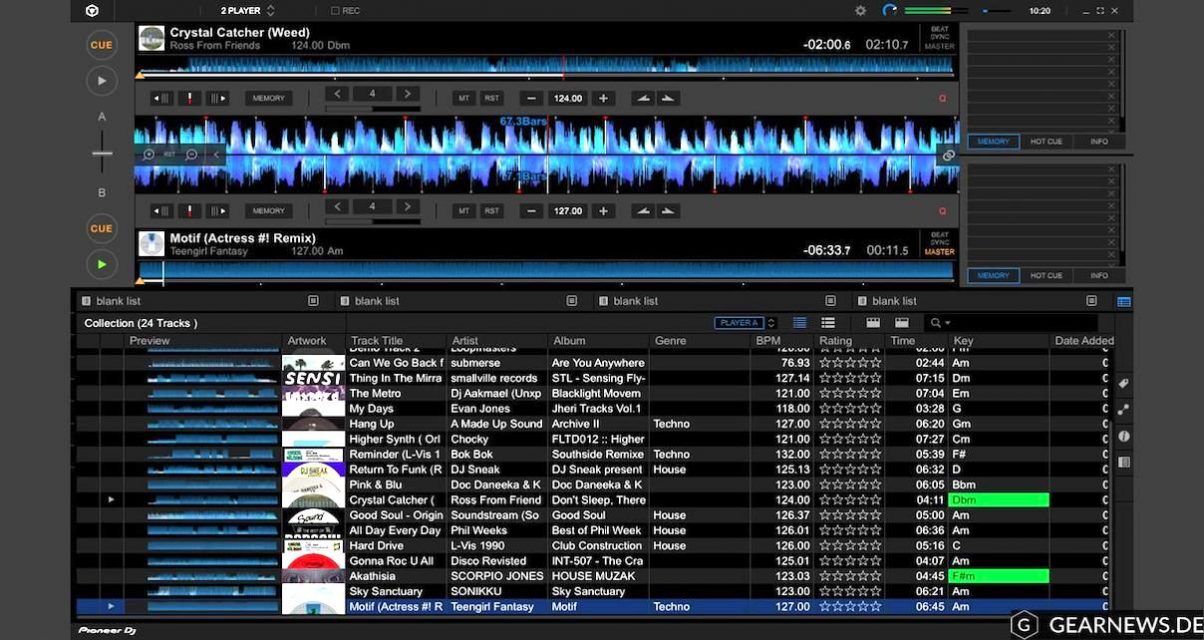Lower deck B tempo with minus button
The image size is (1204, 640).
pos(532,211)
